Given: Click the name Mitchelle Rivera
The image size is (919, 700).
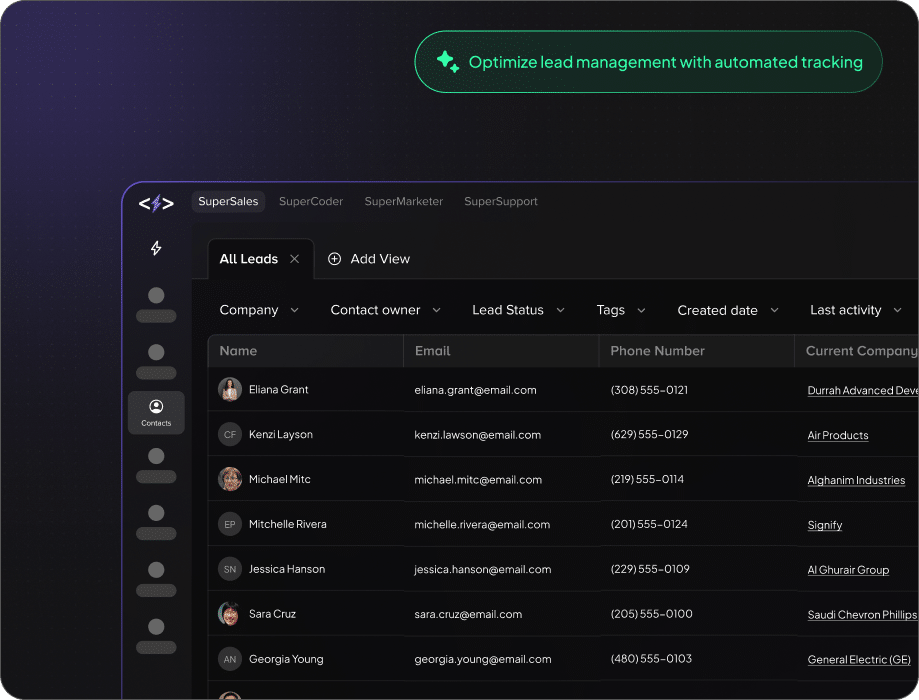Looking at the screenshot, I should tap(288, 524).
